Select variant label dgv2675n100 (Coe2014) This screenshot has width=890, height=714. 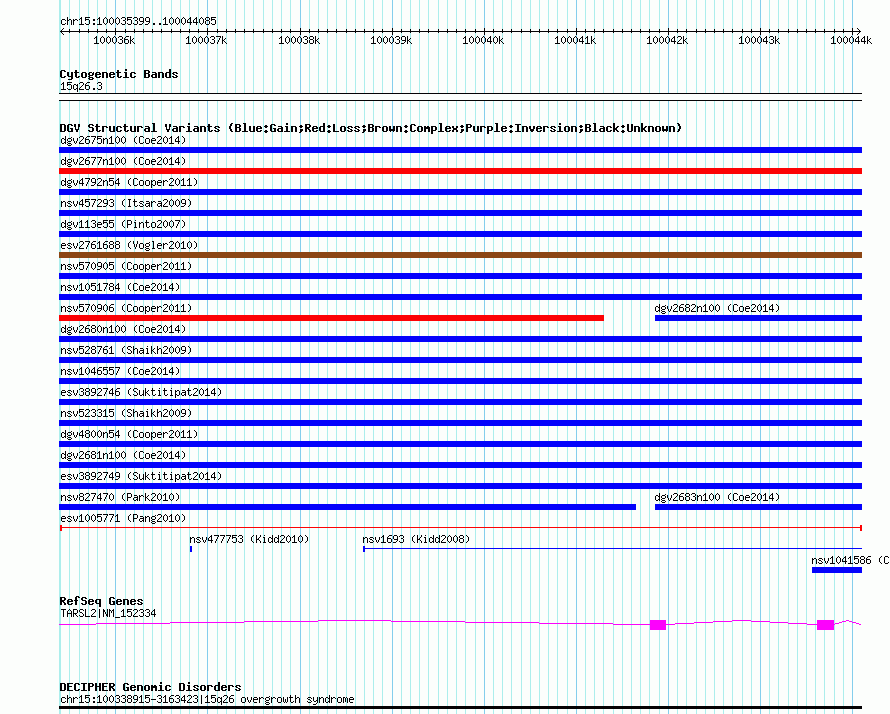click(123, 140)
